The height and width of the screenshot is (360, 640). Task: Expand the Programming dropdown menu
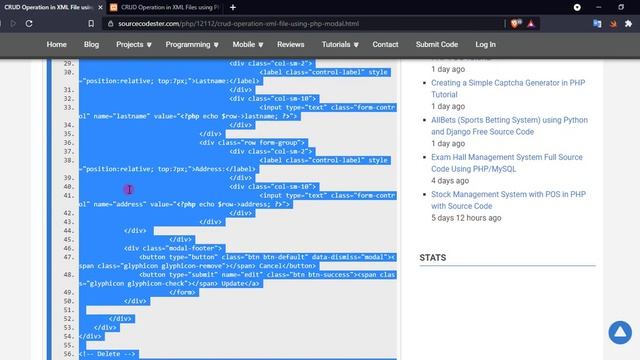coord(192,44)
